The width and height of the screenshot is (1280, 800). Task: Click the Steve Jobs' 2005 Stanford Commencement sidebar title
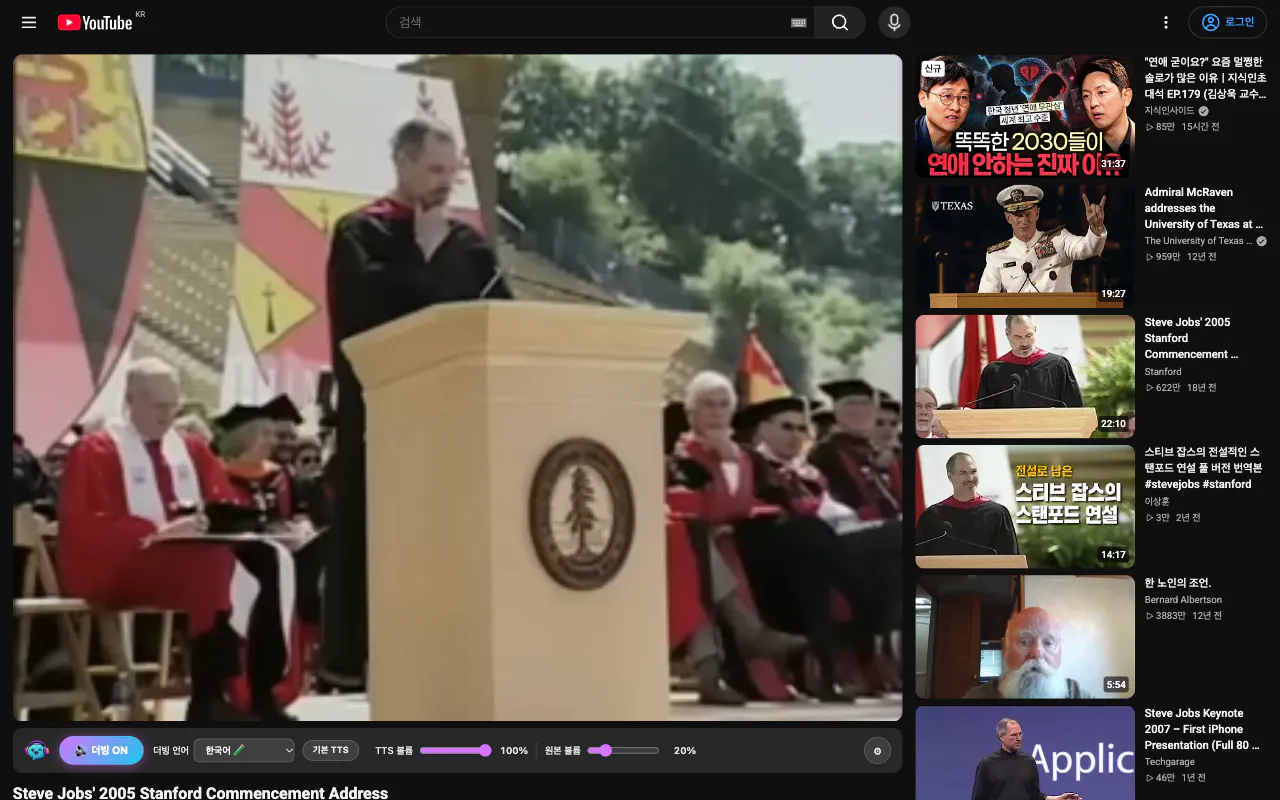point(1192,338)
